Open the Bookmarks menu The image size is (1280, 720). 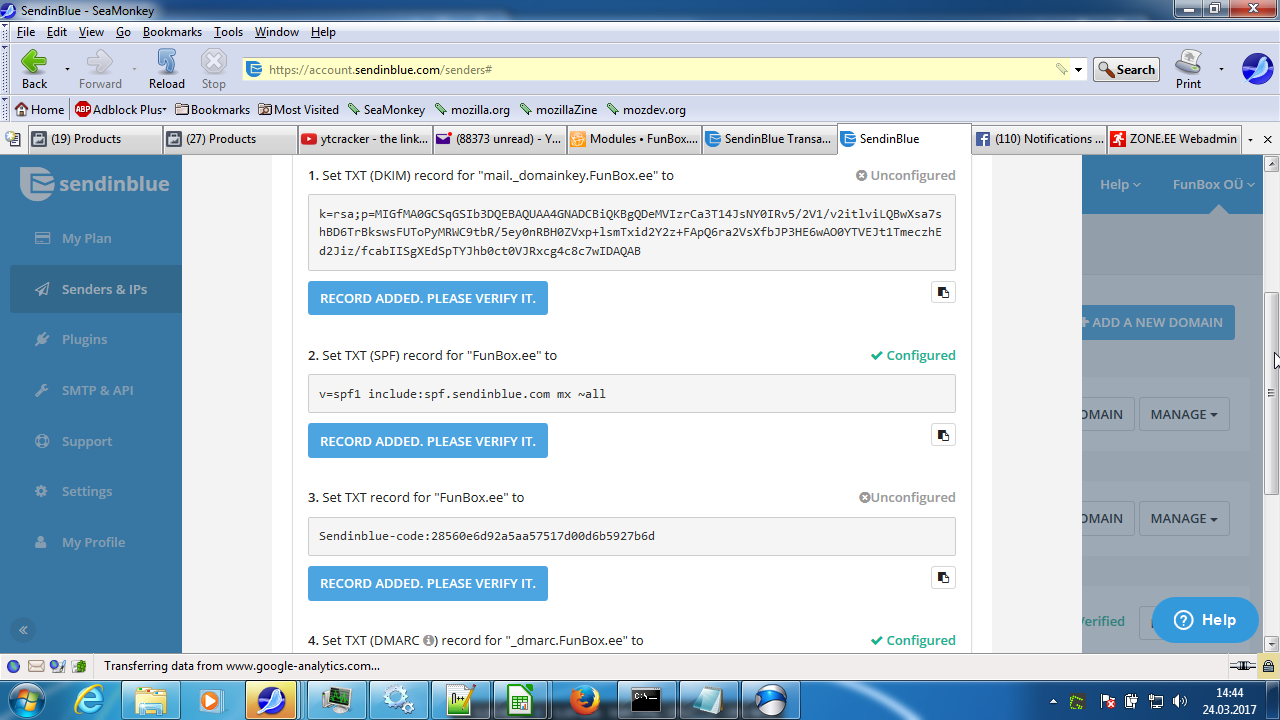pos(172,32)
